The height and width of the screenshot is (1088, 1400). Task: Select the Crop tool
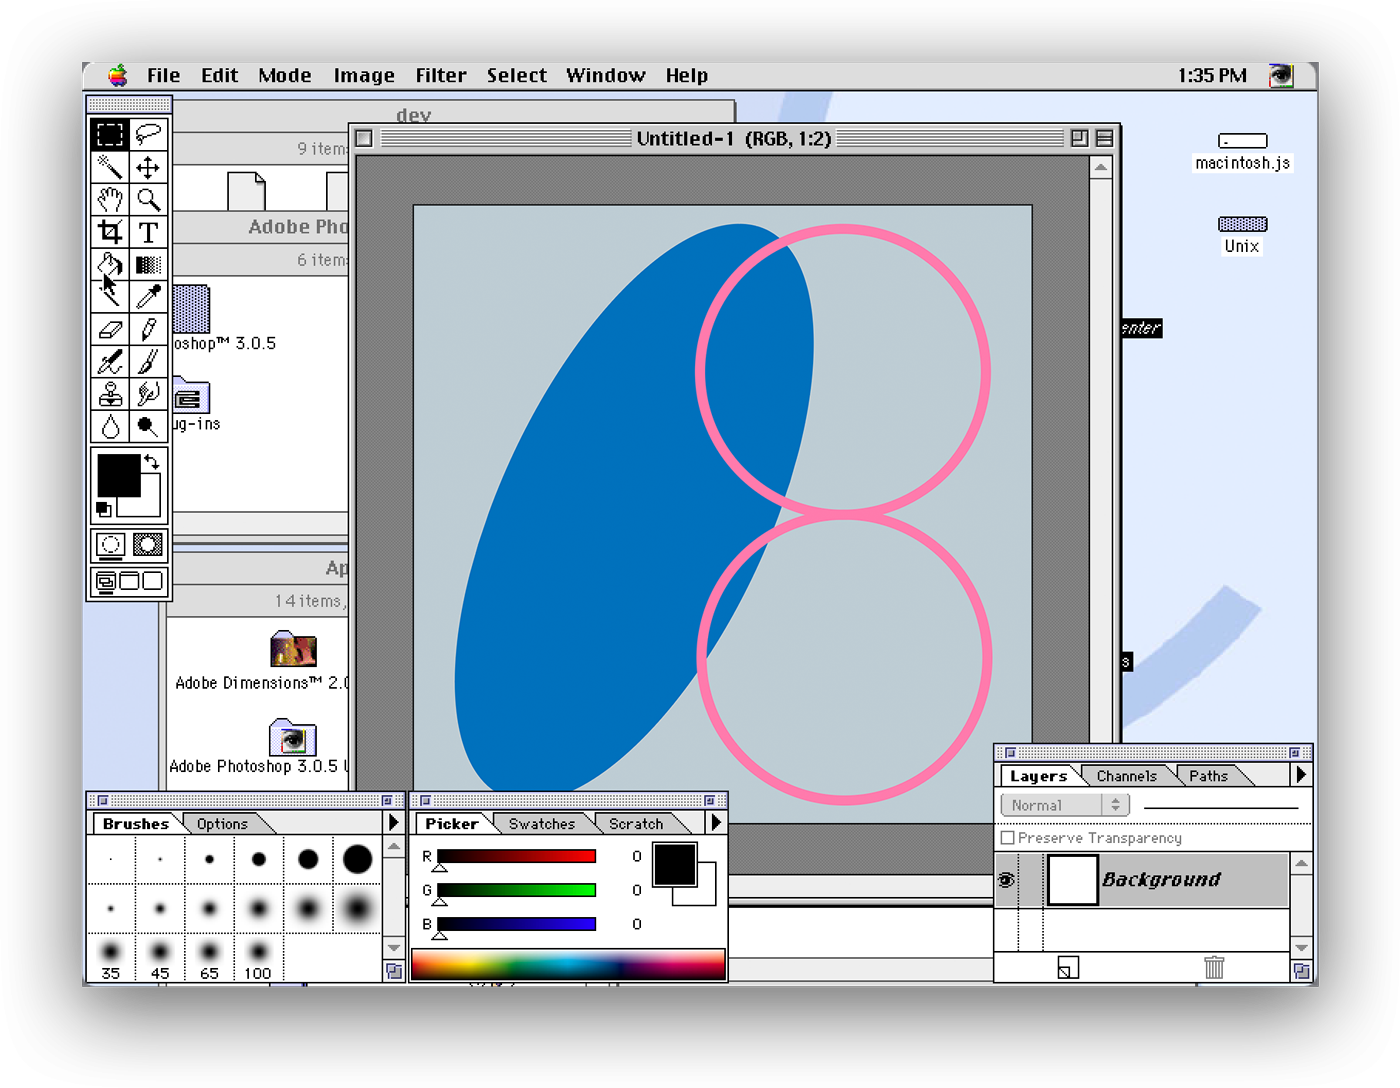(110, 232)
